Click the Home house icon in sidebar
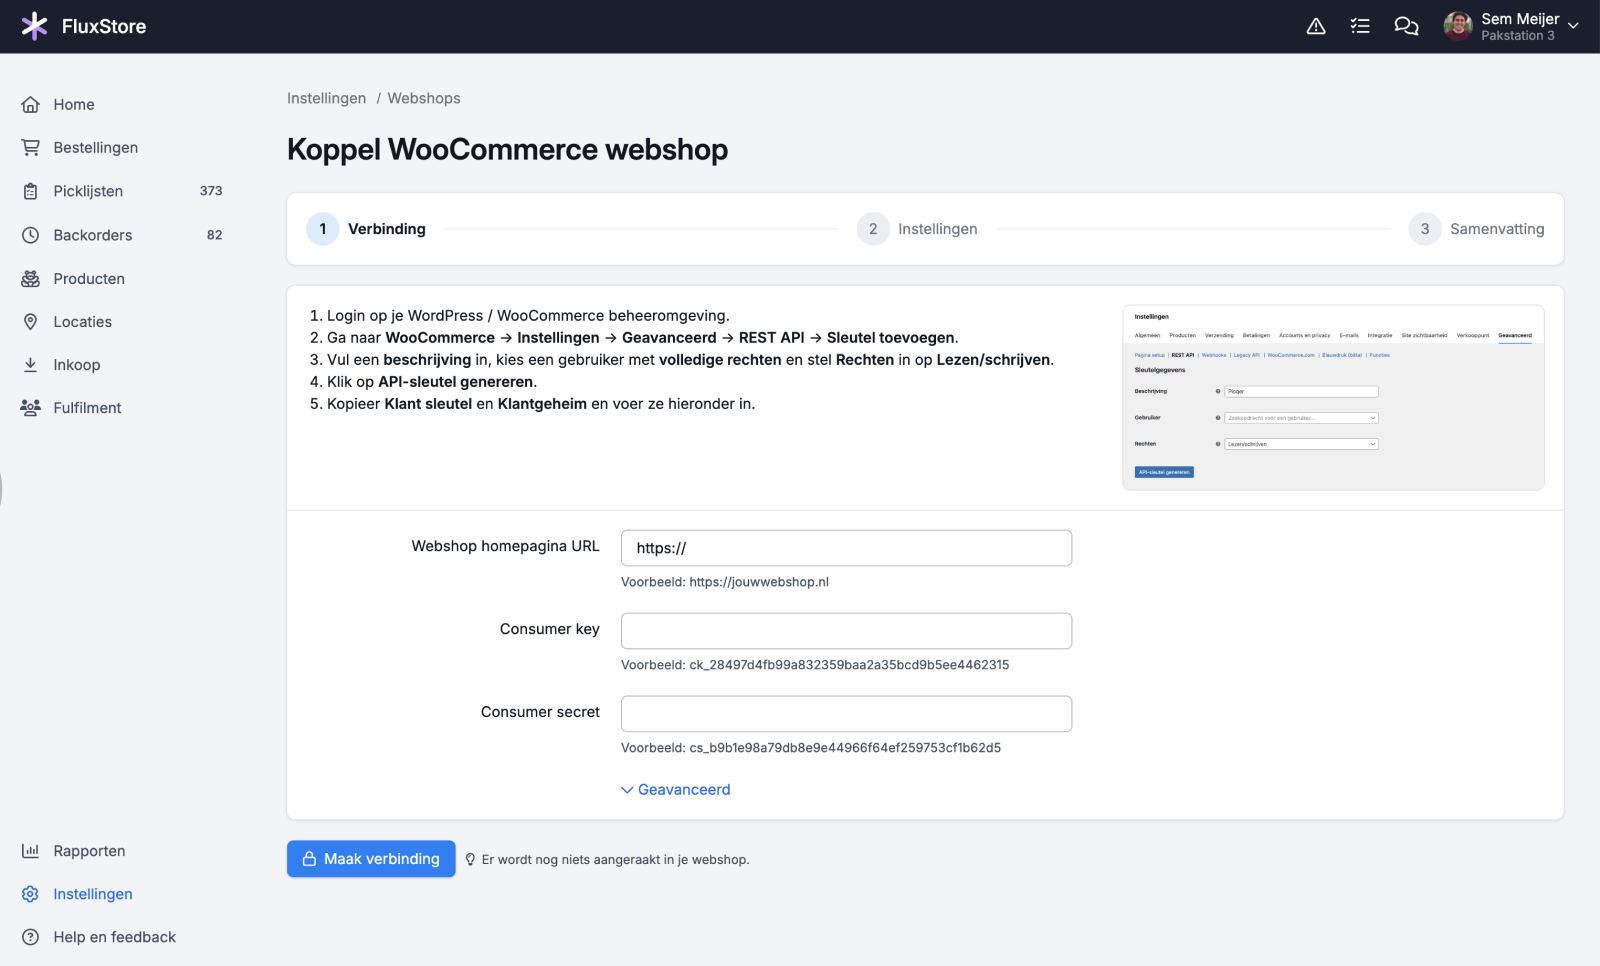The image size is (1600, 966). point(31,105)
